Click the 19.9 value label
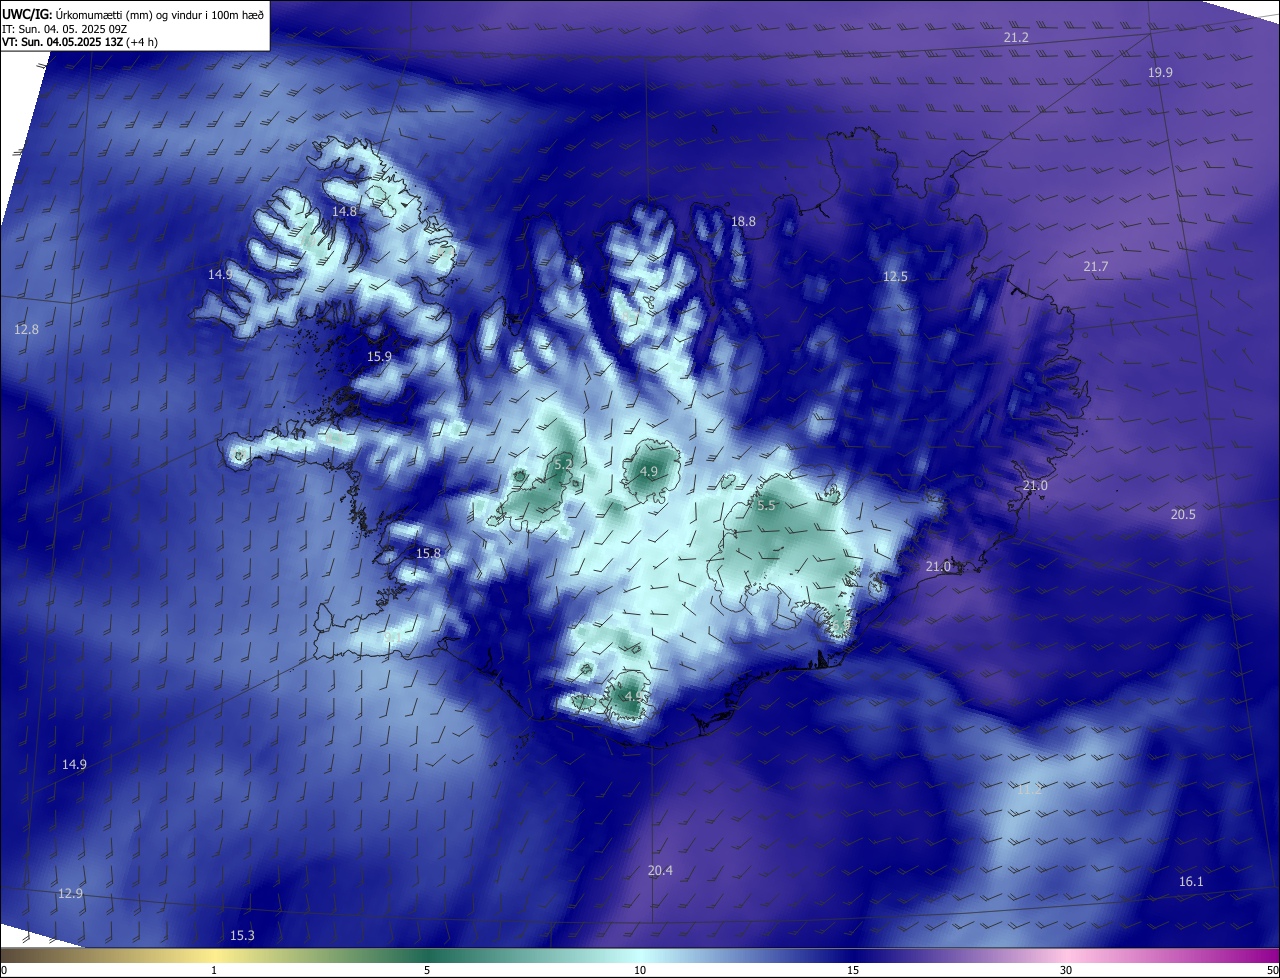The height and width of the screenshot is (978, 1280). (1160, 72)
